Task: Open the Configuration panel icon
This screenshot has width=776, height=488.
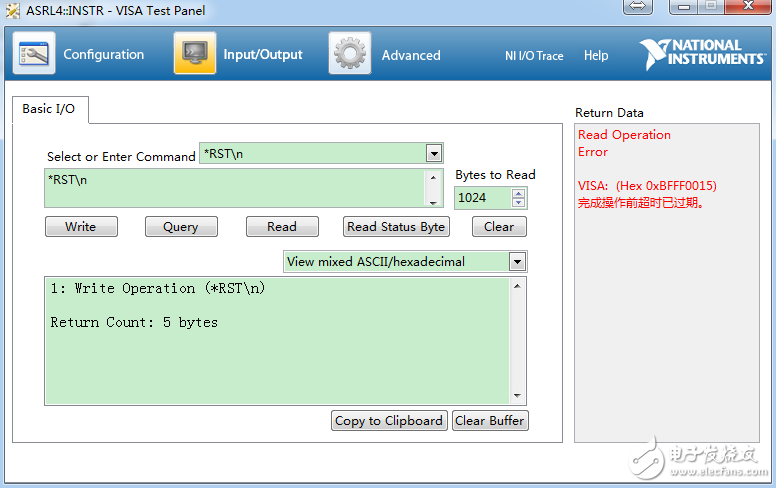Action: coord(34,53)
